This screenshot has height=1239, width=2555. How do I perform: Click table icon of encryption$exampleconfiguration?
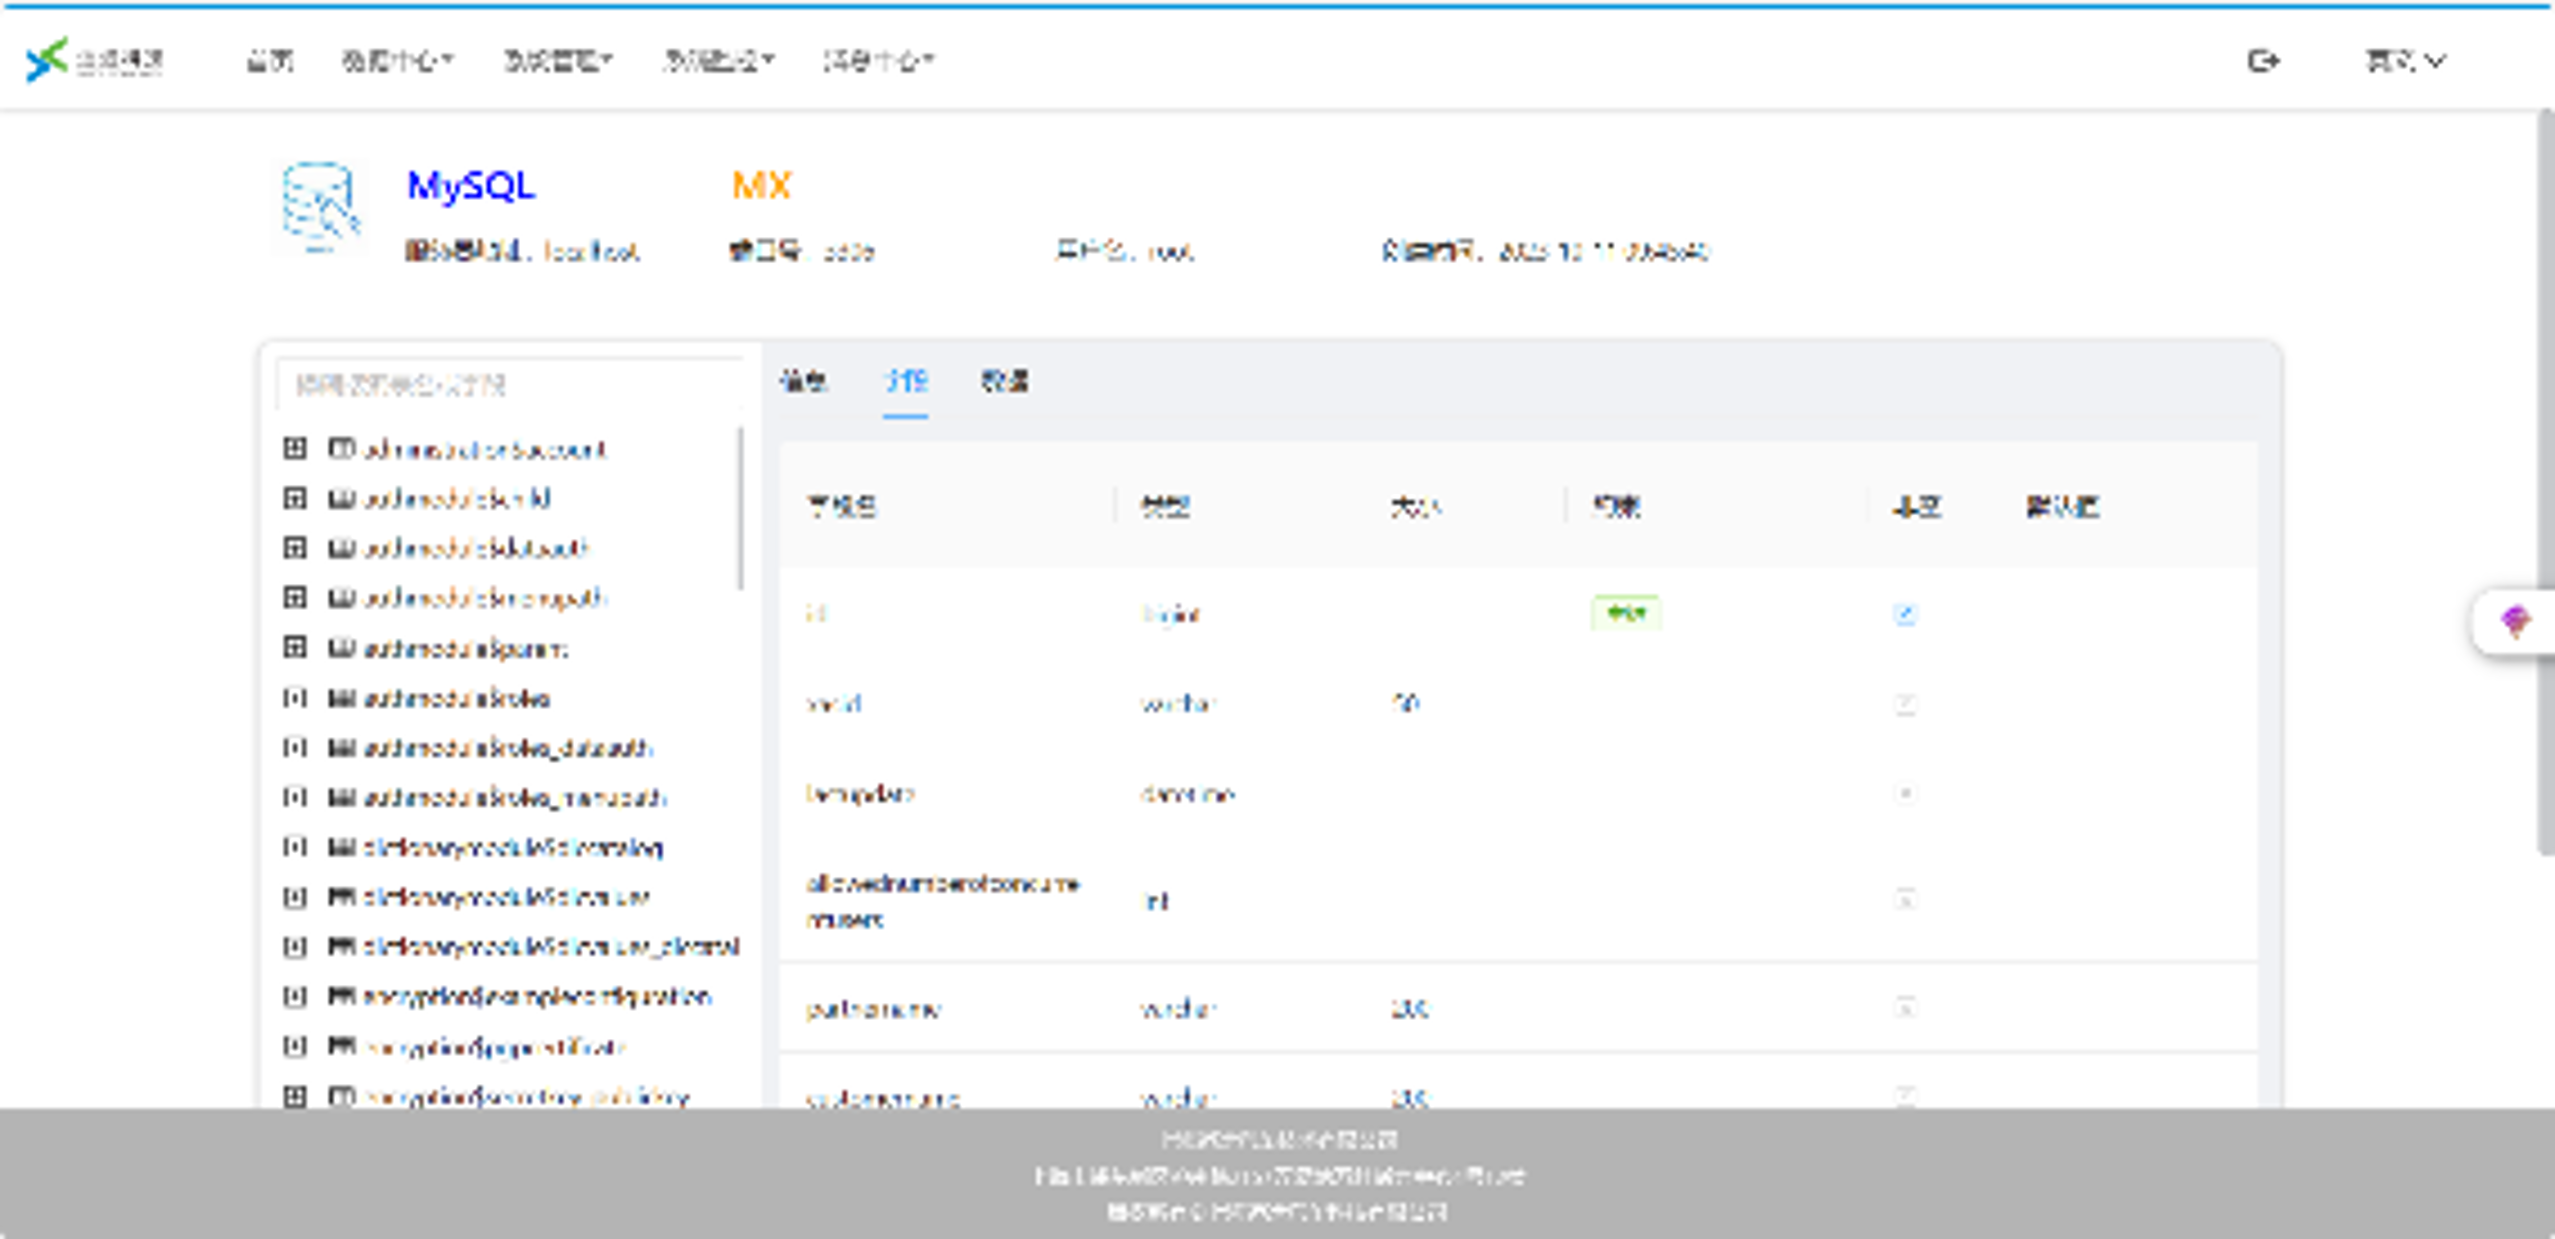[x=341, y=996]
